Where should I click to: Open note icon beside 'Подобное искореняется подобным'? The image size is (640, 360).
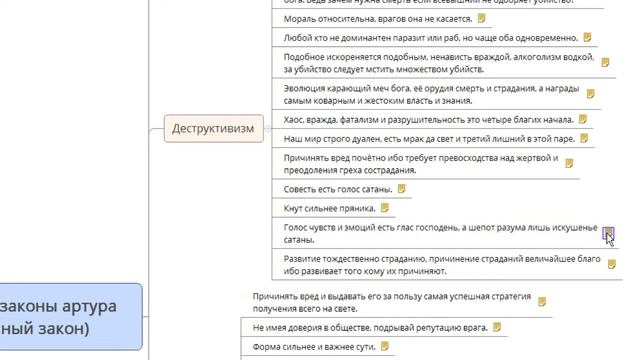tap(605, 62)
